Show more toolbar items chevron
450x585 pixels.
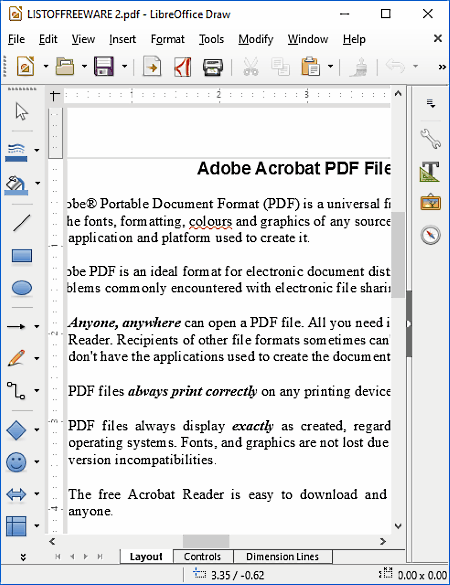click(442, 67)
